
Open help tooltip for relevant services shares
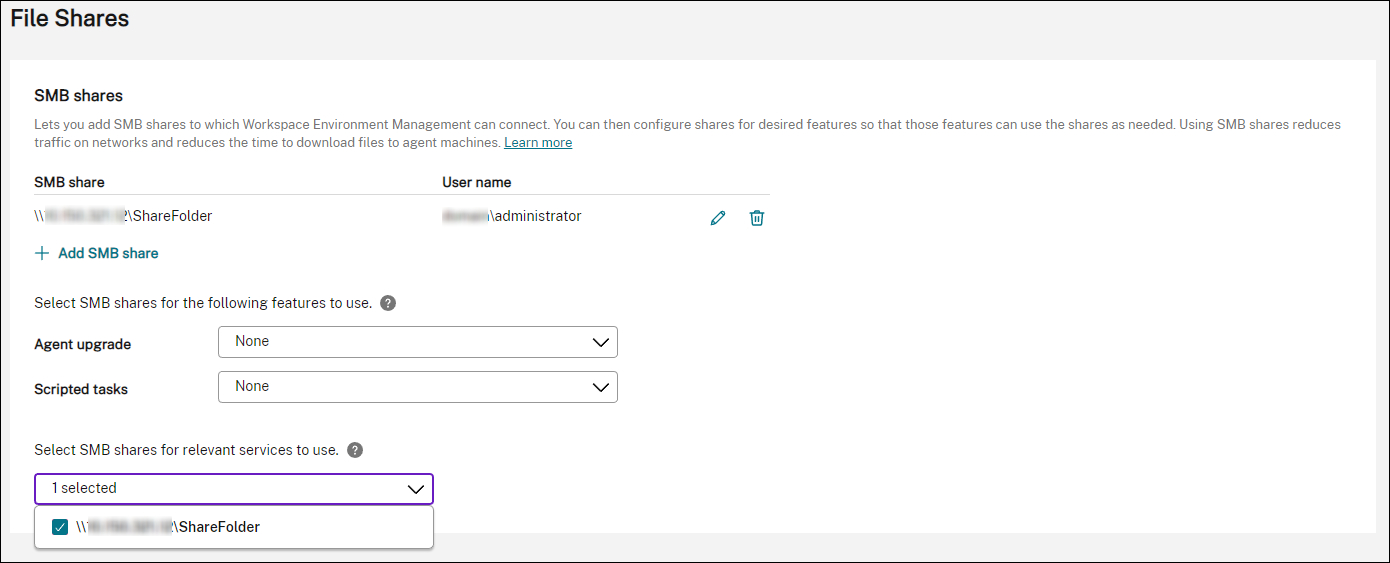tap(355, 450)
